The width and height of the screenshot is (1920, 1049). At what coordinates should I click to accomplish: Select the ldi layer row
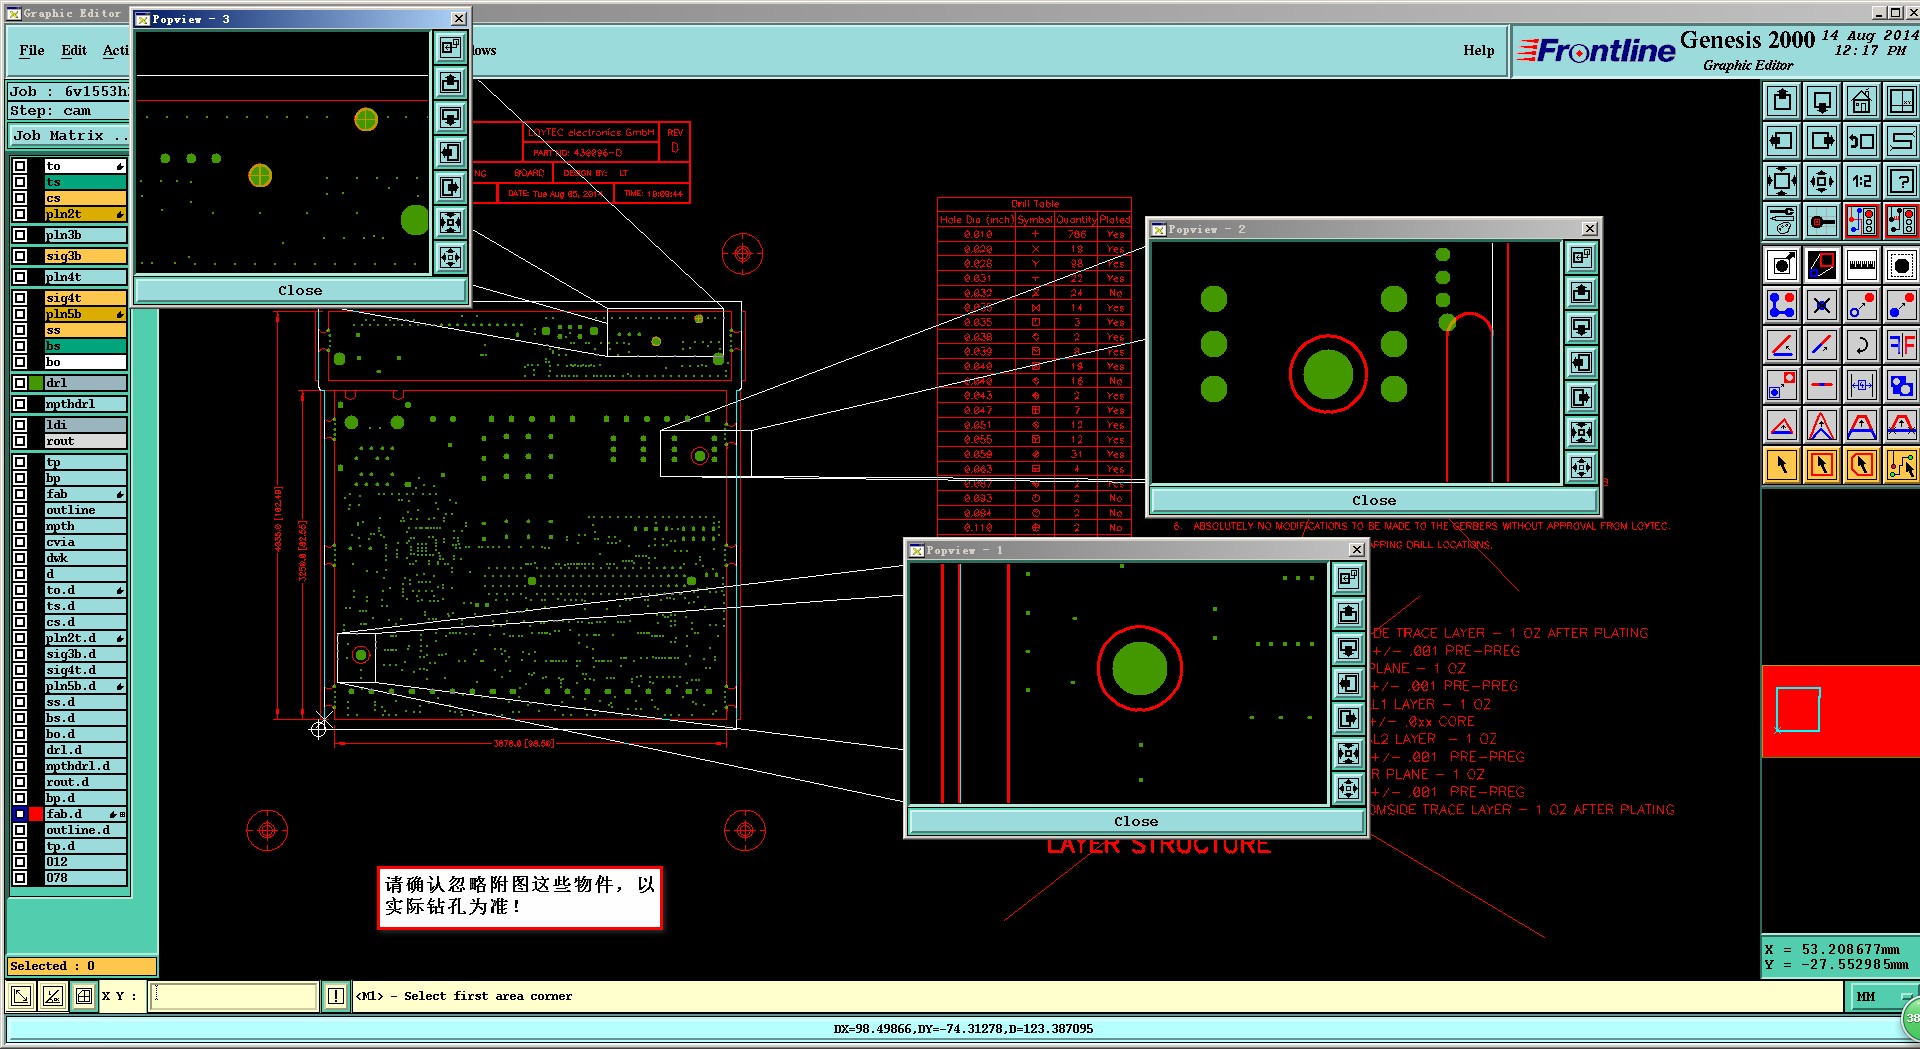(85, 425)
